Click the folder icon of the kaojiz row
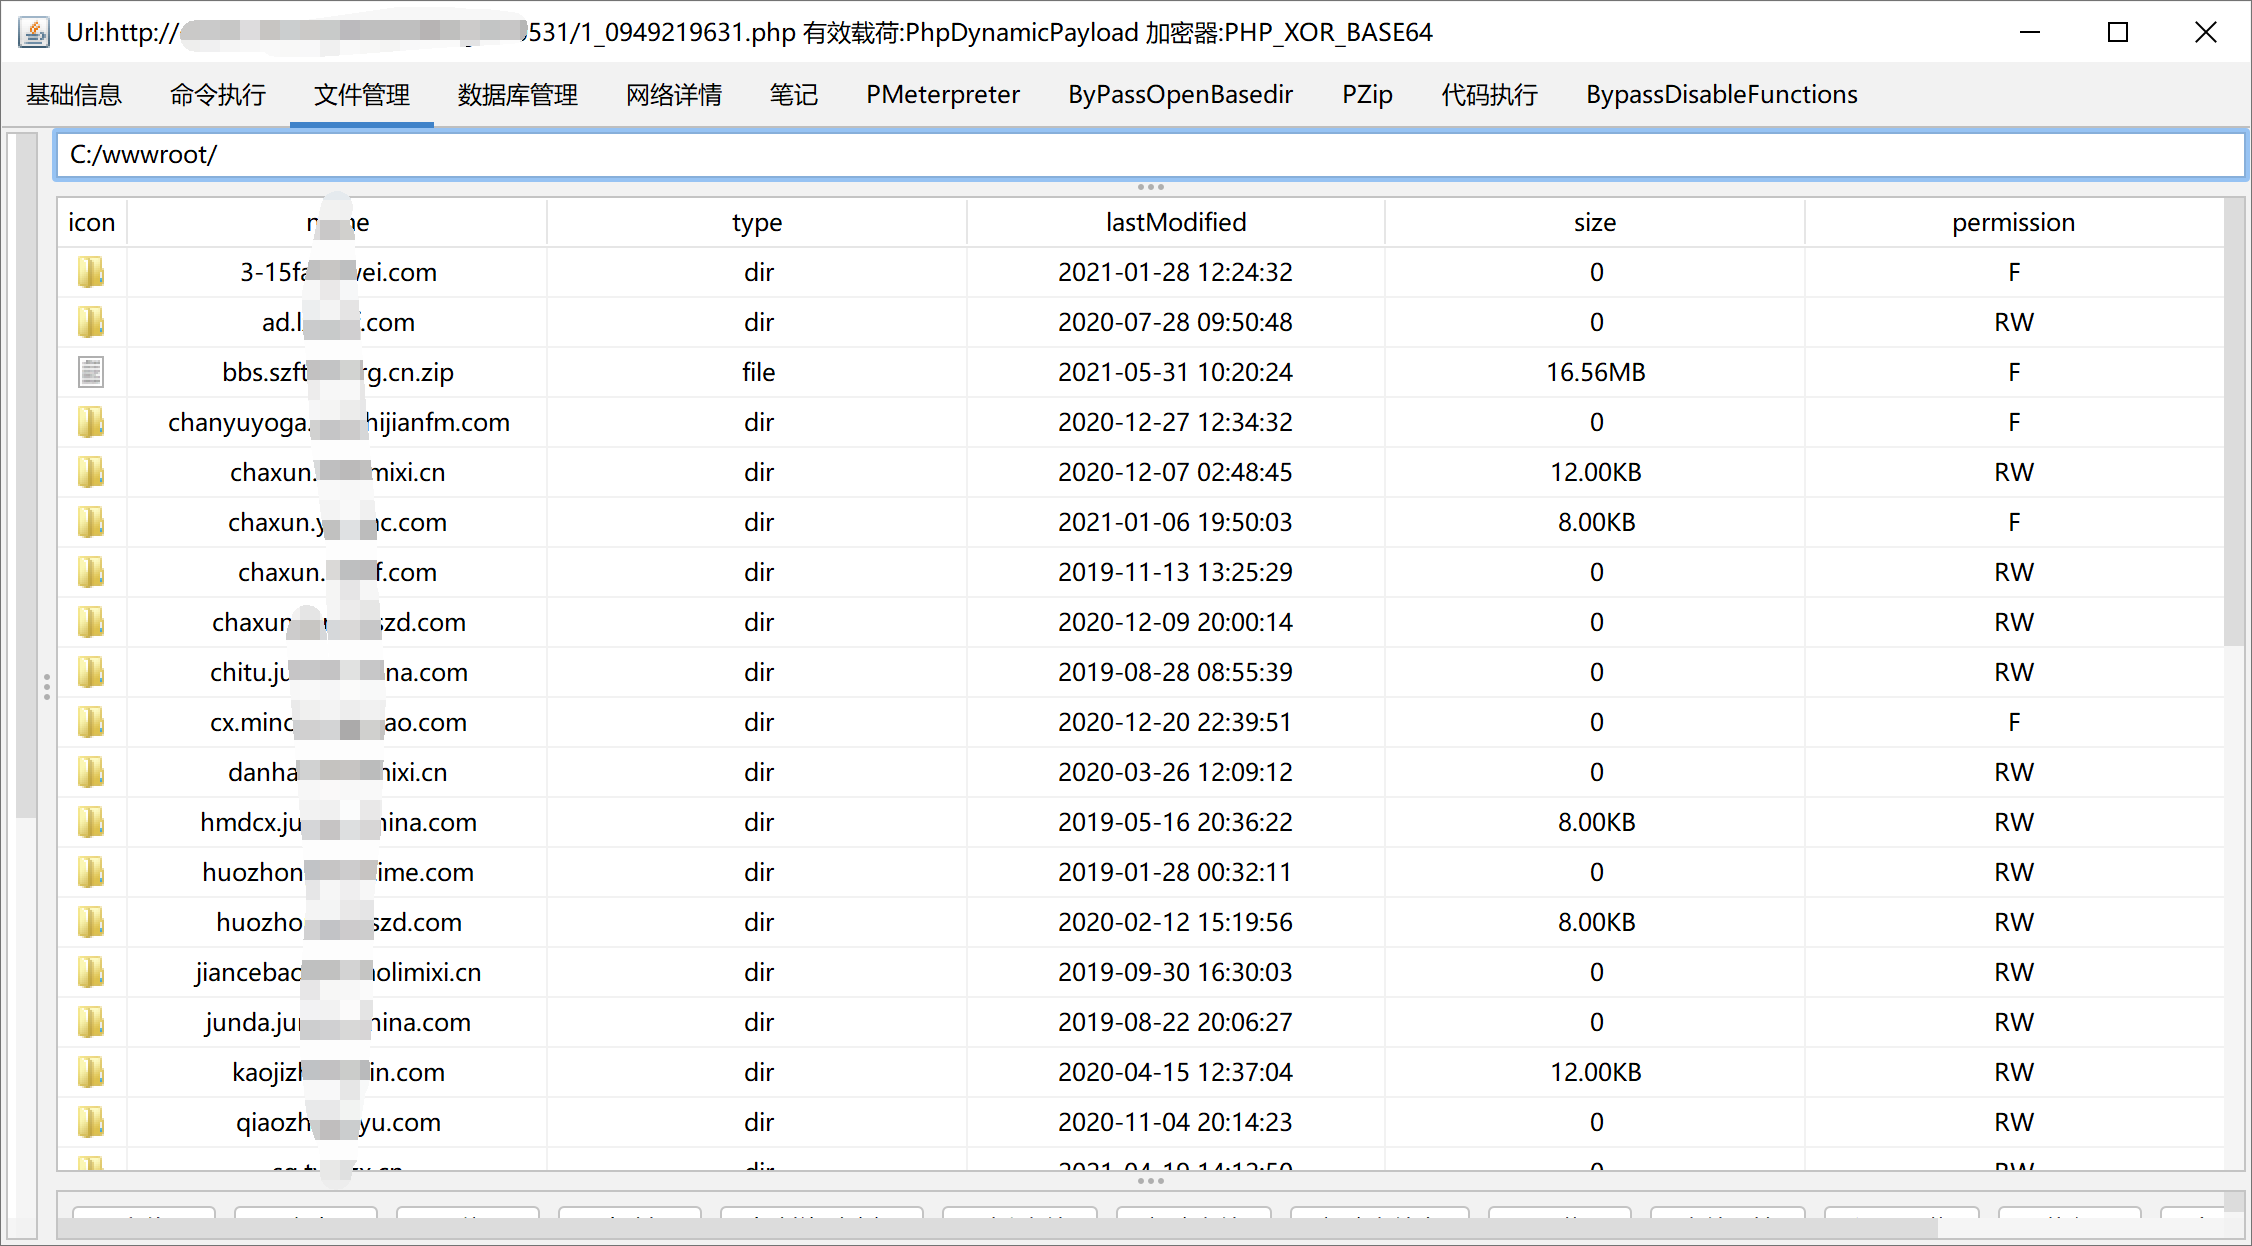2252x1246 pixels. click(91, 1072)
